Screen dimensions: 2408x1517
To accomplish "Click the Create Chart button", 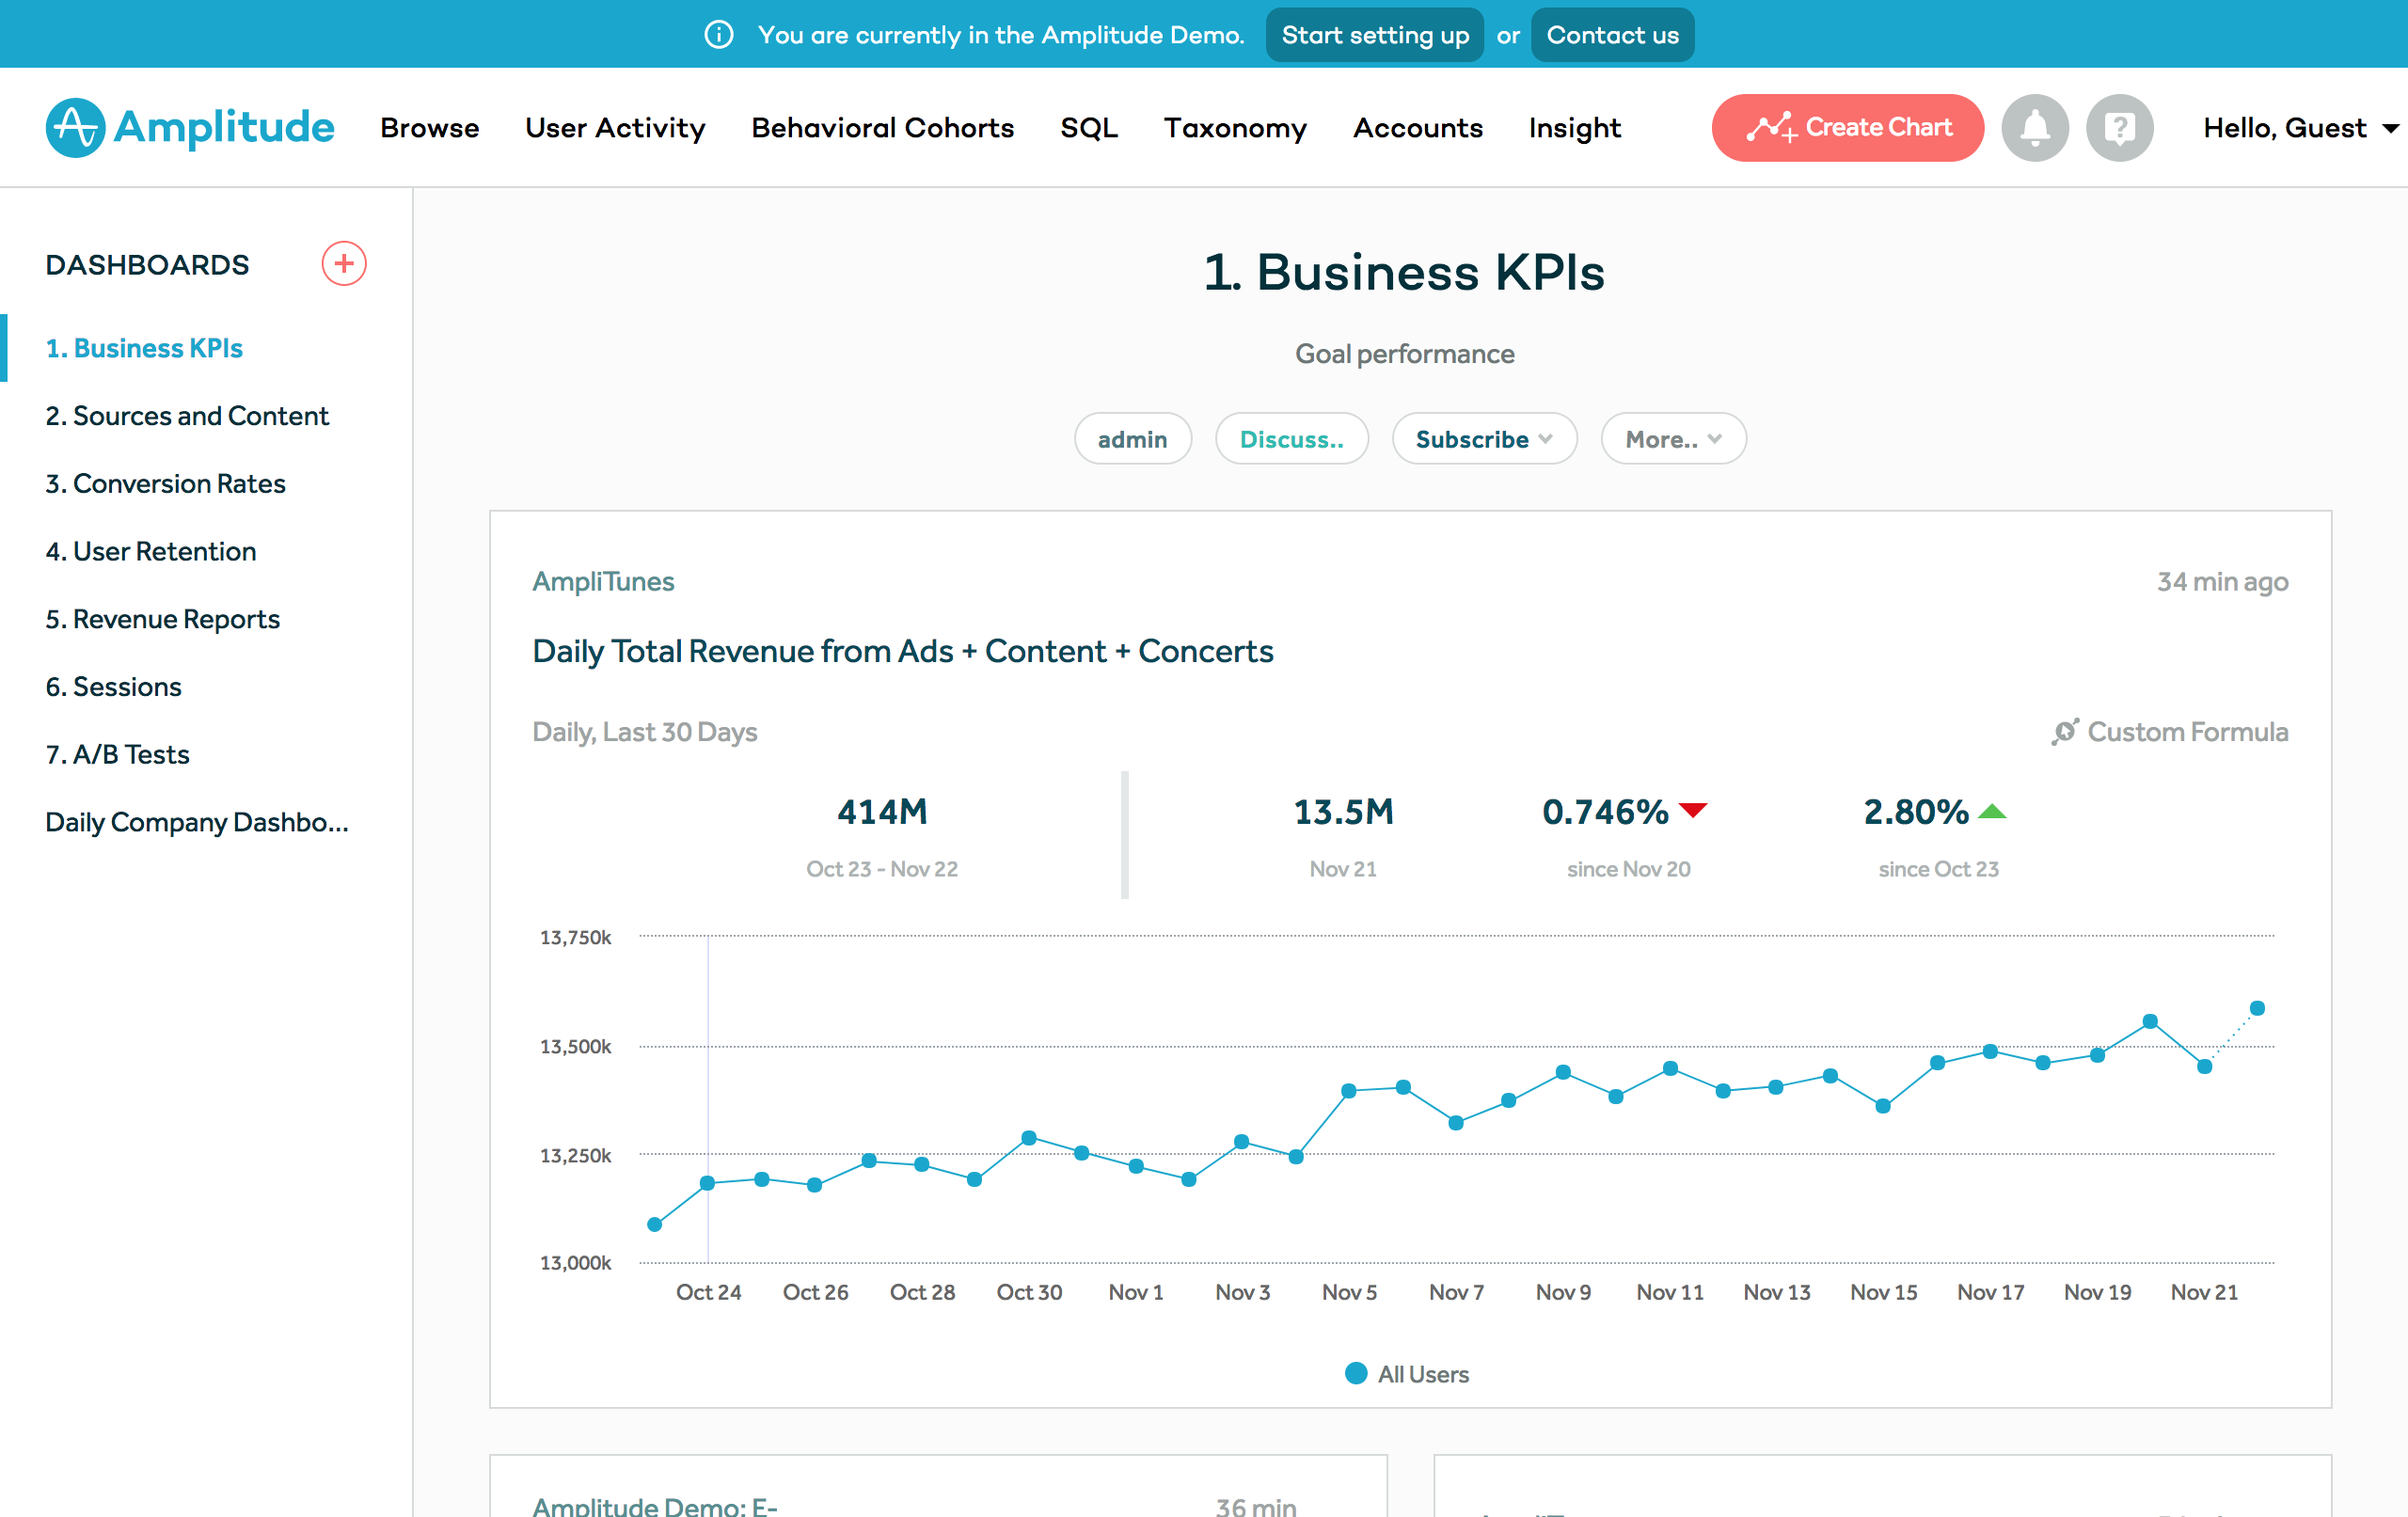I will [1847, 128].
